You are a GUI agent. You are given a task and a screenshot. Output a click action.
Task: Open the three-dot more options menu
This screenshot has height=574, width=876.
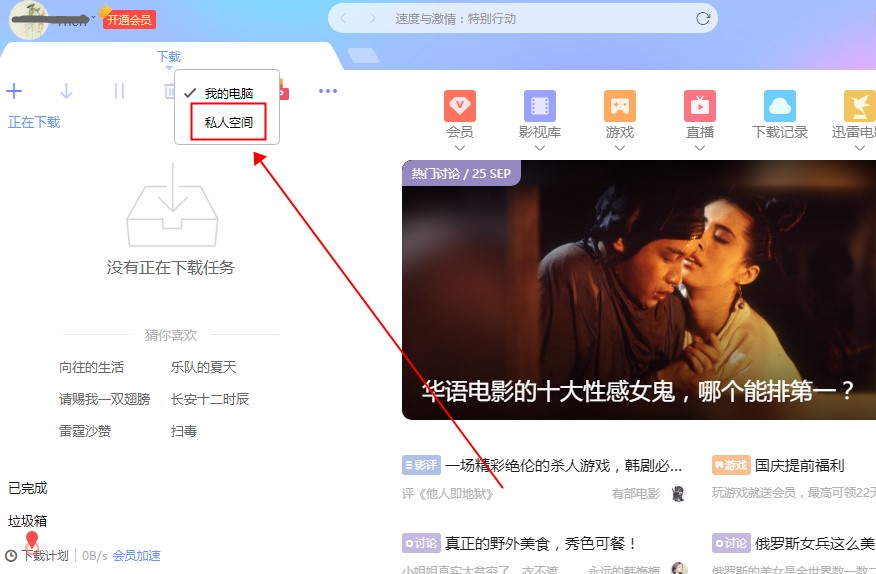(x=328, y=92)
